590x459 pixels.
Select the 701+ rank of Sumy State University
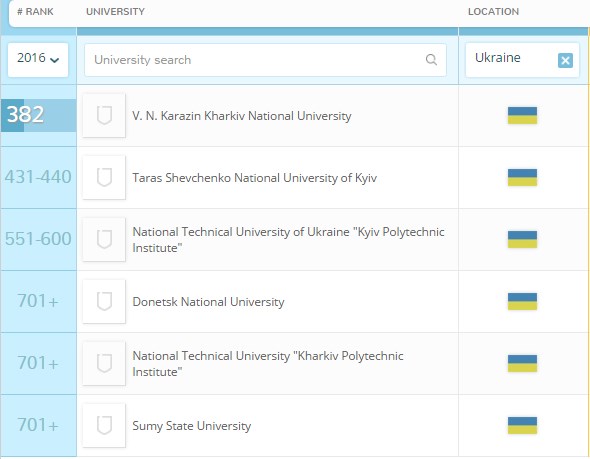pyautogui.click(x=38, y=425)
